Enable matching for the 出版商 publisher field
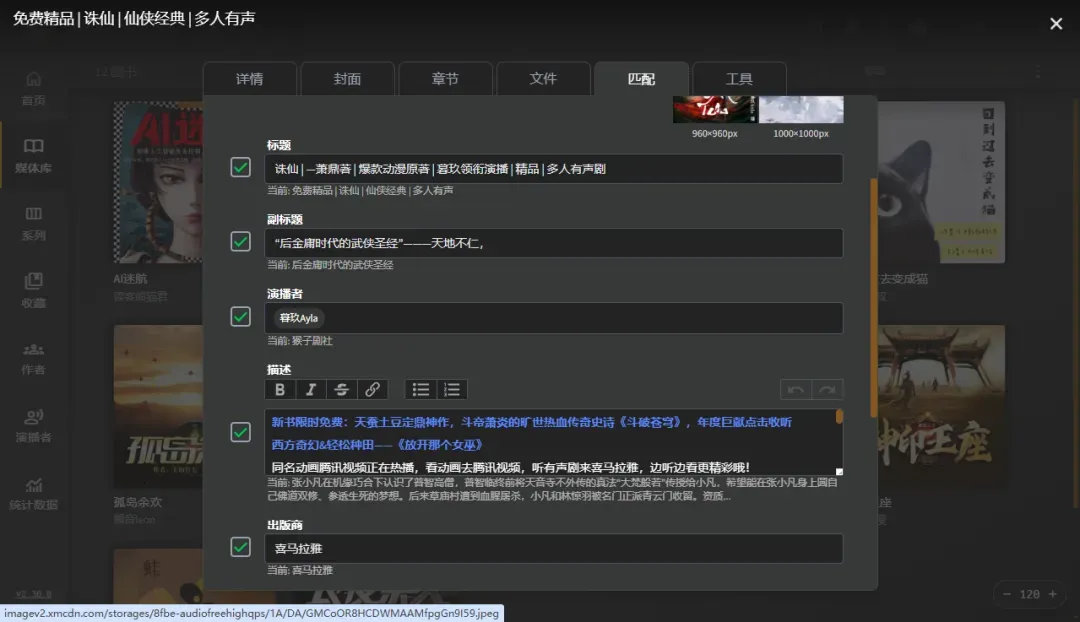This screenshot has height=622, width=1080. 240,546
